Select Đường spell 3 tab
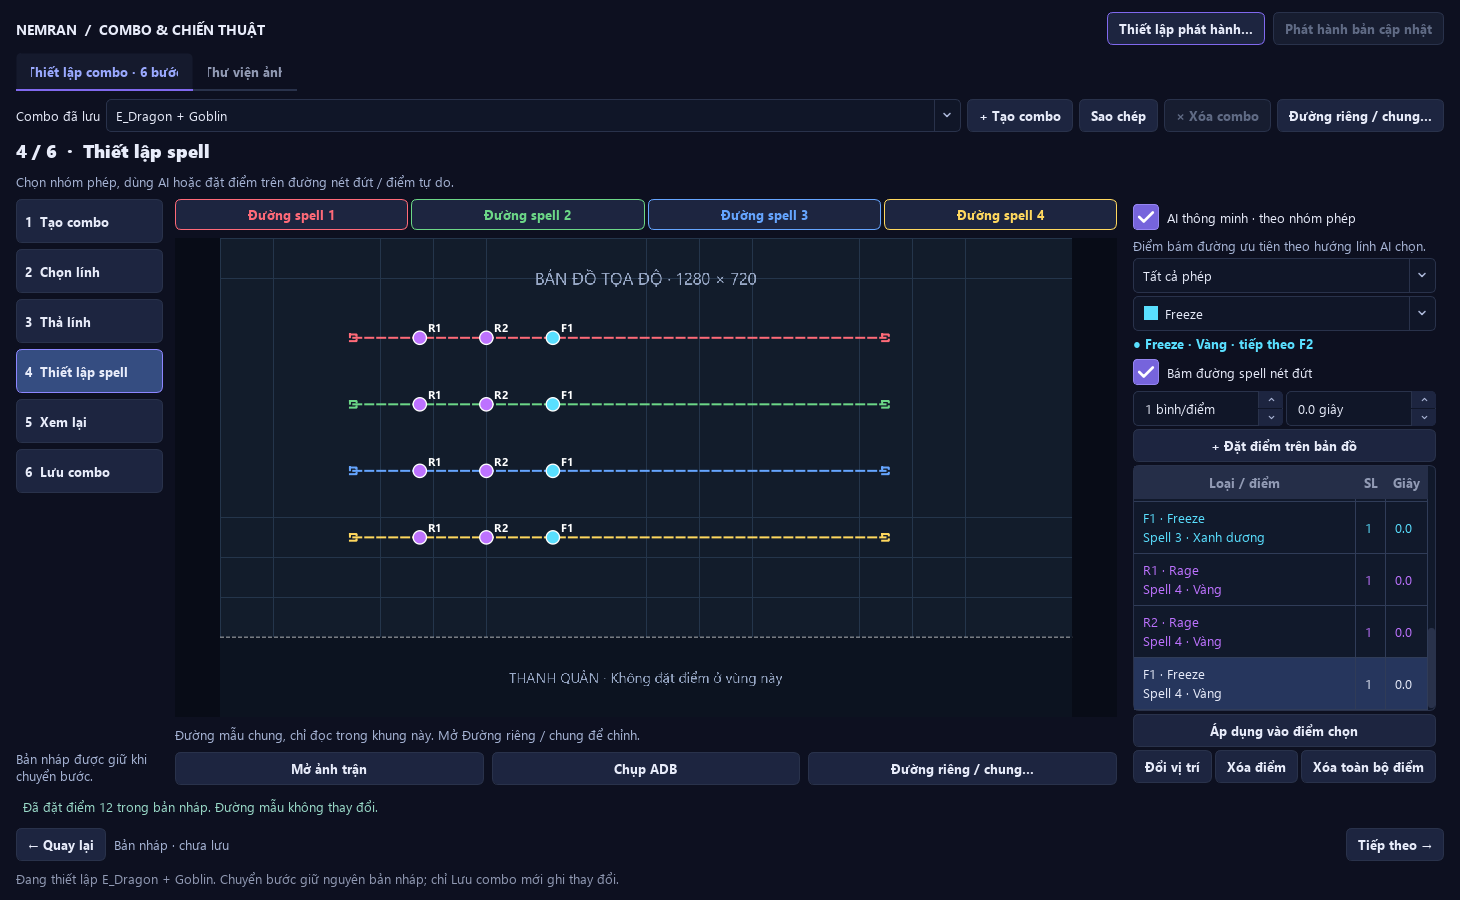This screenshot has width=1460, height=900. [764, 215]
